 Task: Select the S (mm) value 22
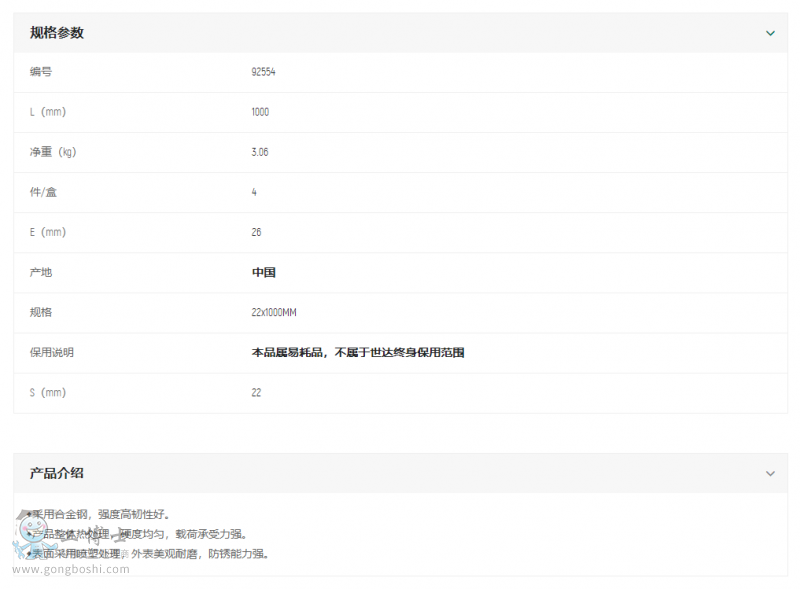[256, 392]
